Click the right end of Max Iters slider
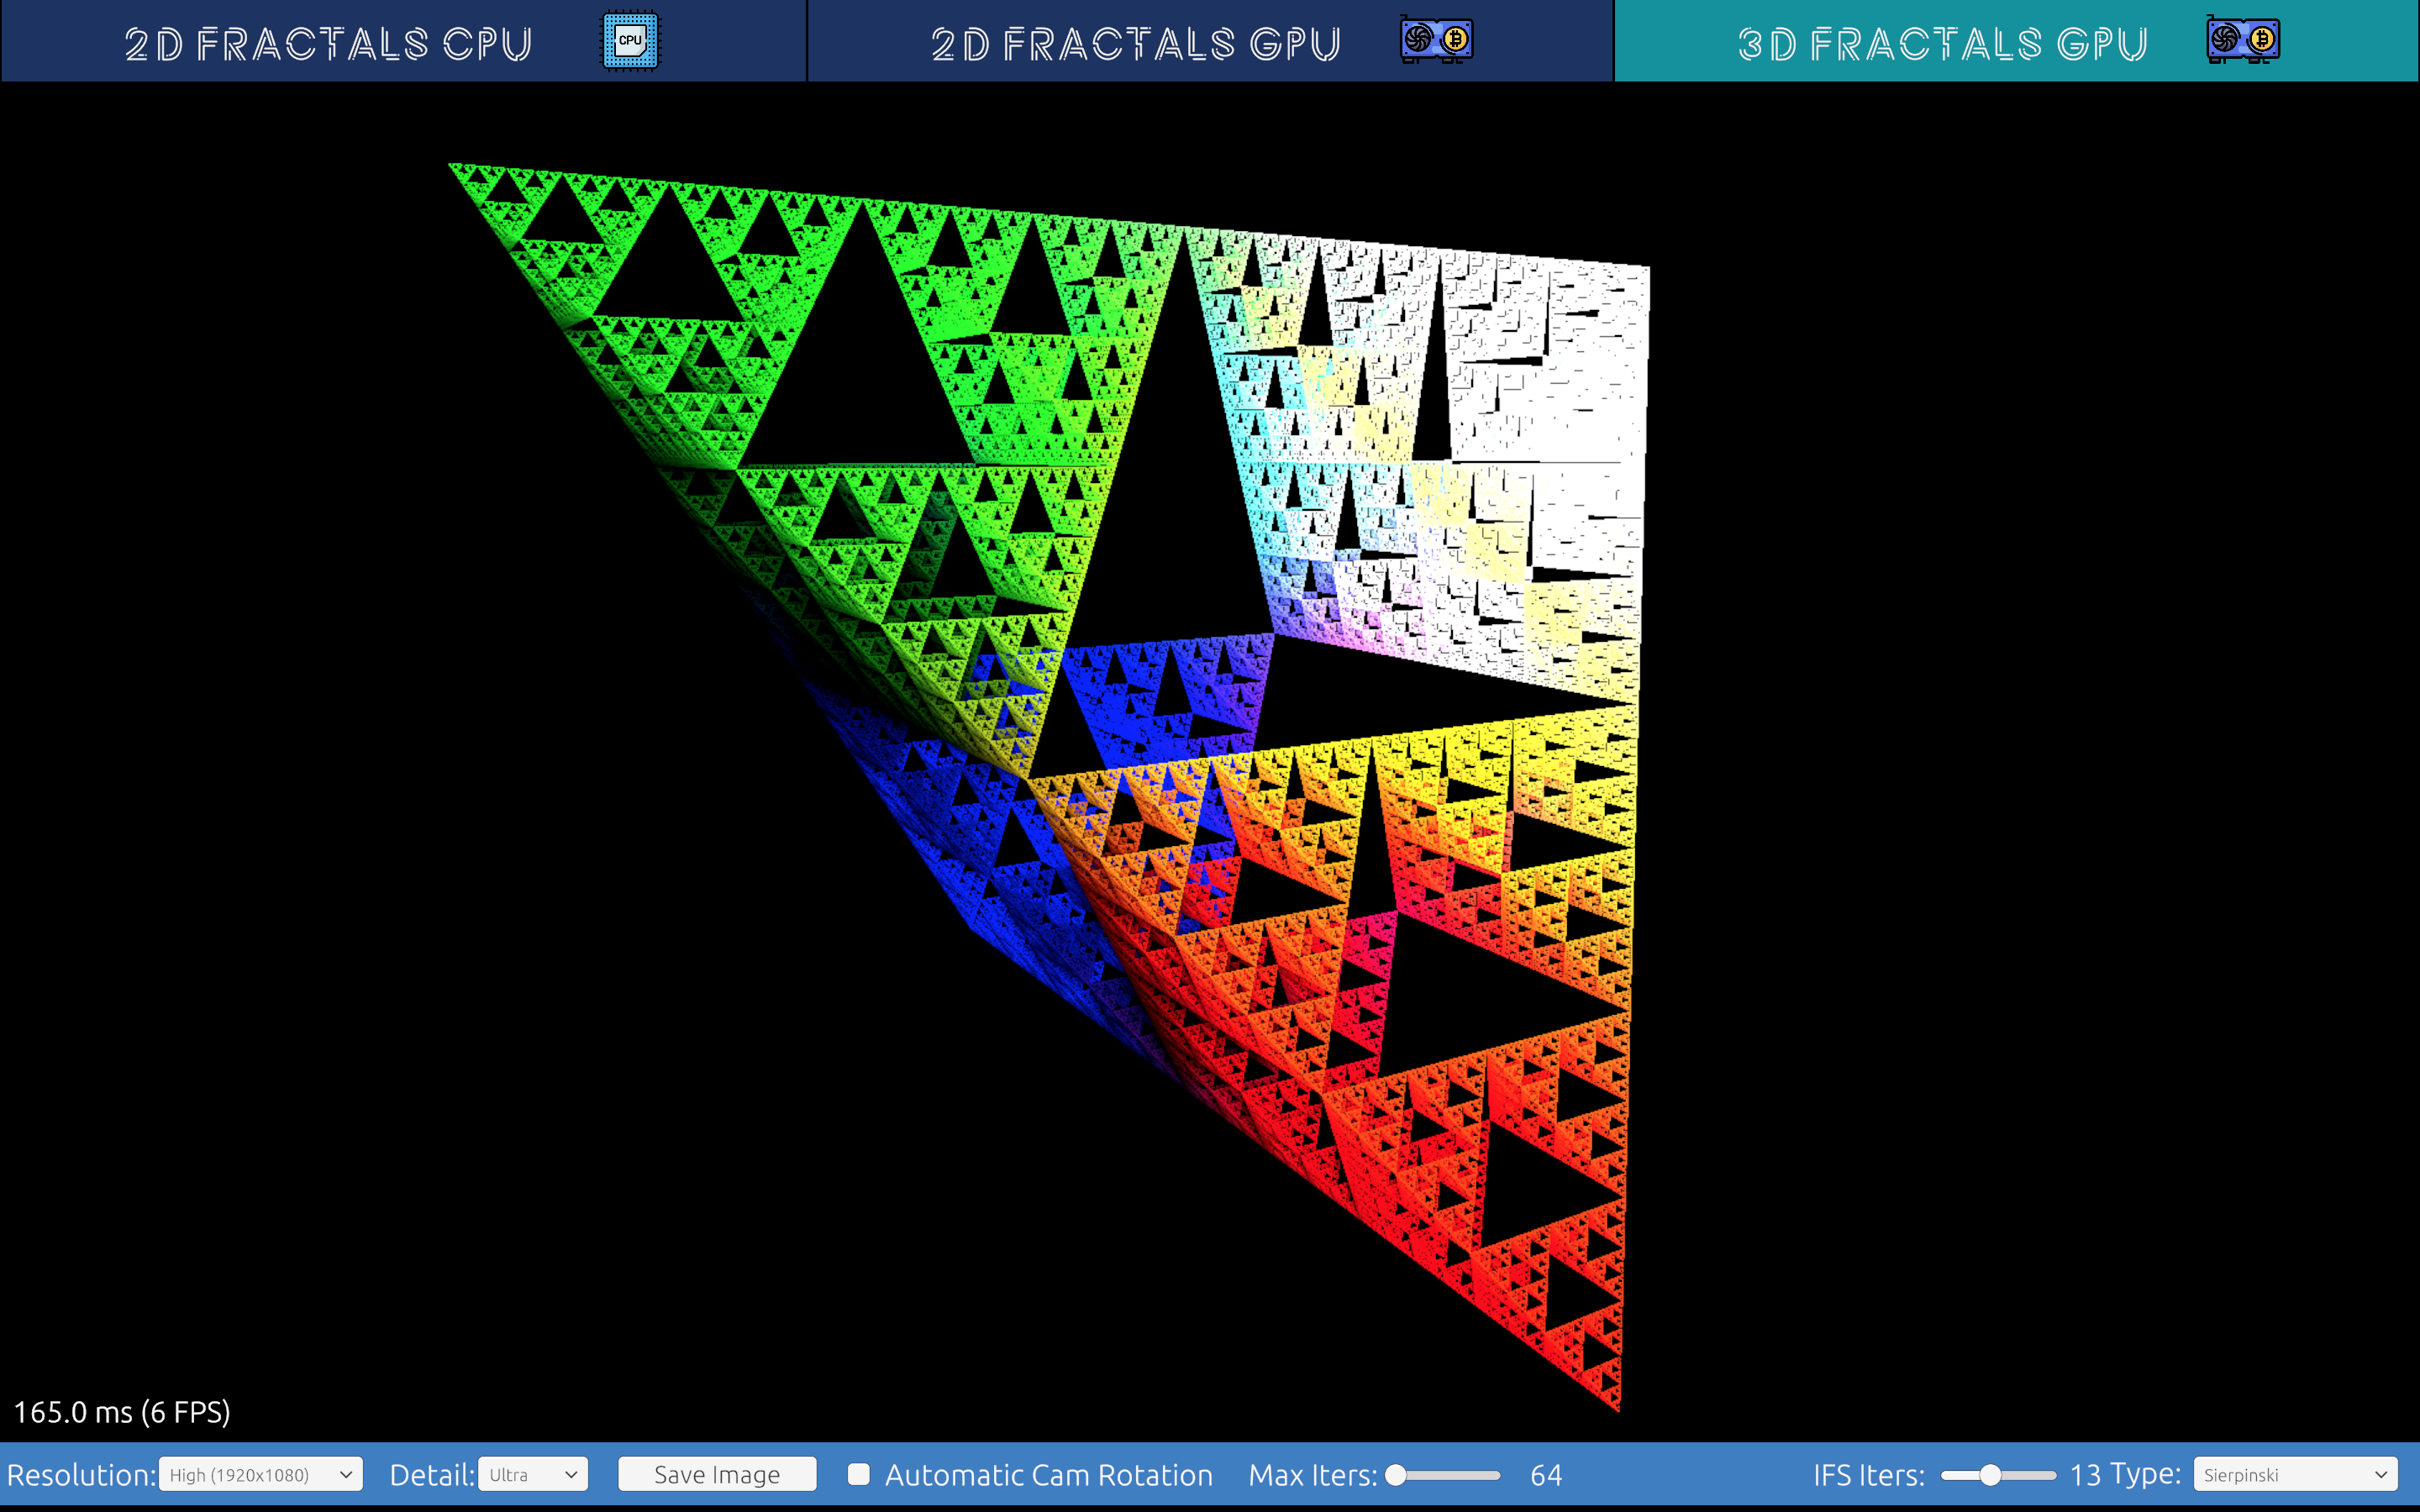The height and width of the screenshot is (1512, 2420). coord(1496,1475)
